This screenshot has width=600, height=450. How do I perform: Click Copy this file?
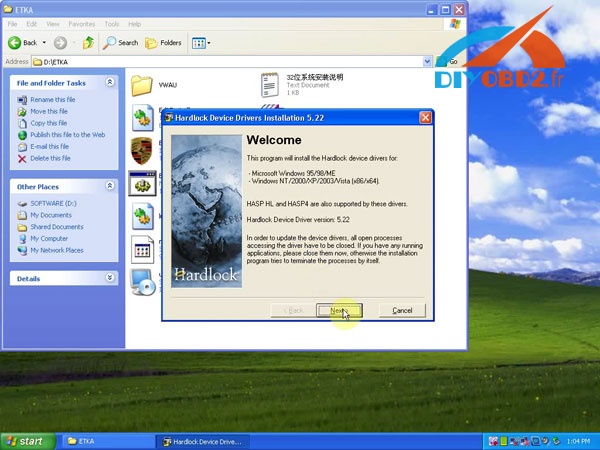point(42,123)
